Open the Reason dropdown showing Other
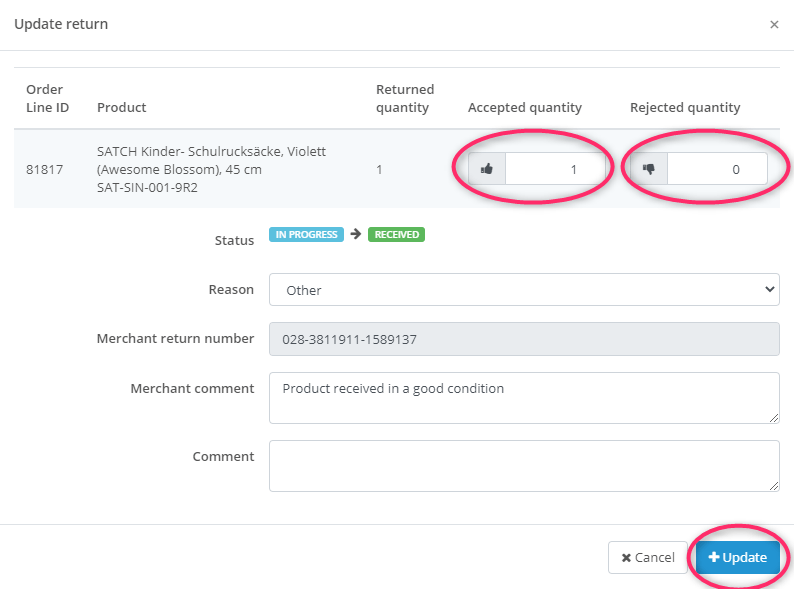The image size is (794, 589). (x=524, y=290)
